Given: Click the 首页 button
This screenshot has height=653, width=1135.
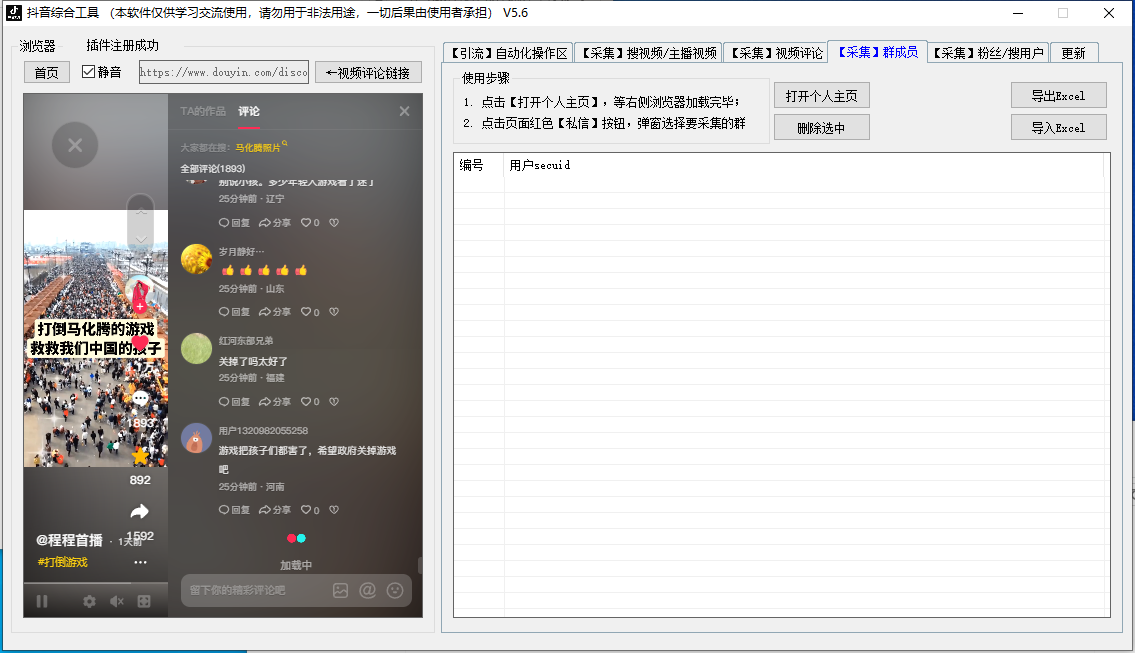Looking at the screenshot, I should coord(47,72).
